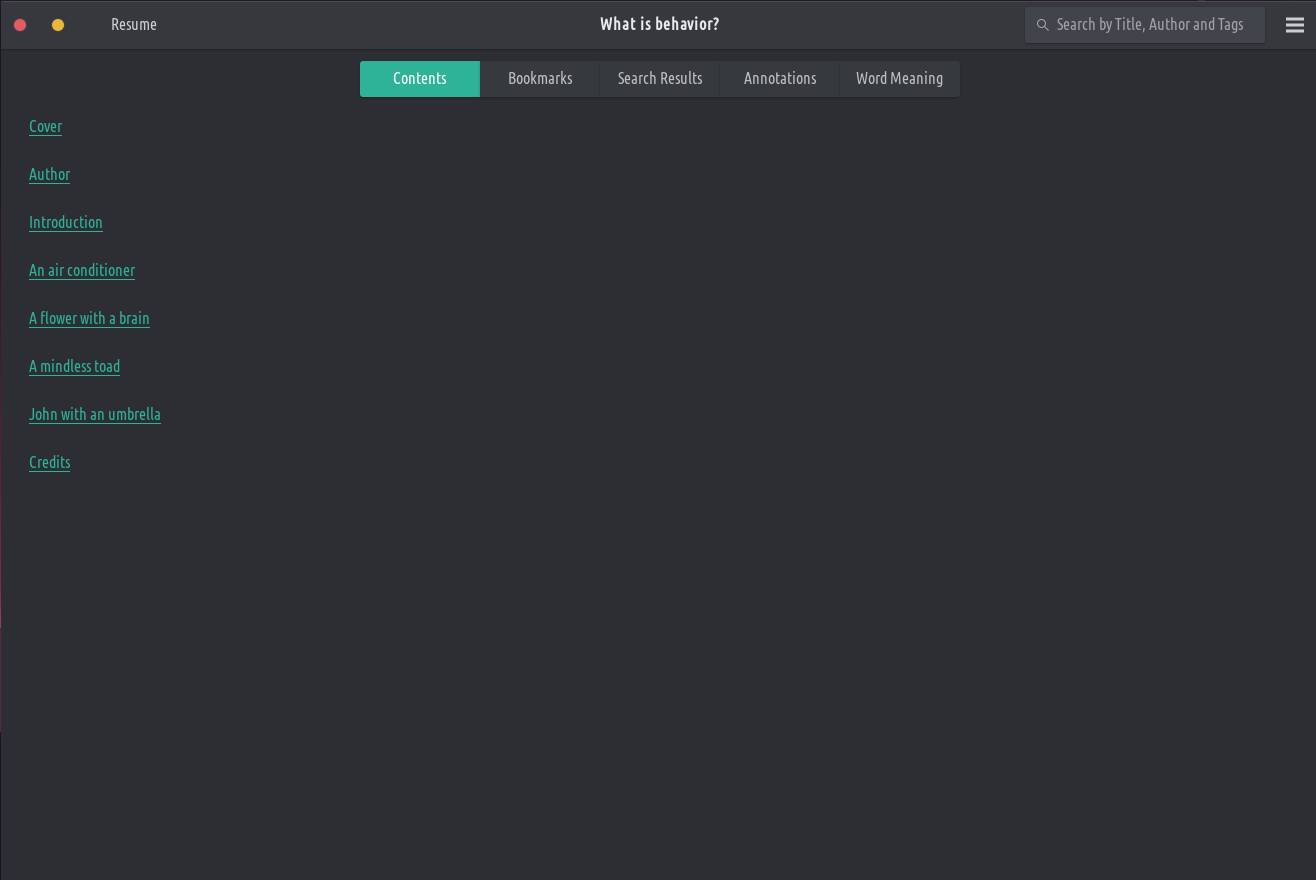Open the hamburger menu icon
The image size is (1316, 880).
(1295, 25)
